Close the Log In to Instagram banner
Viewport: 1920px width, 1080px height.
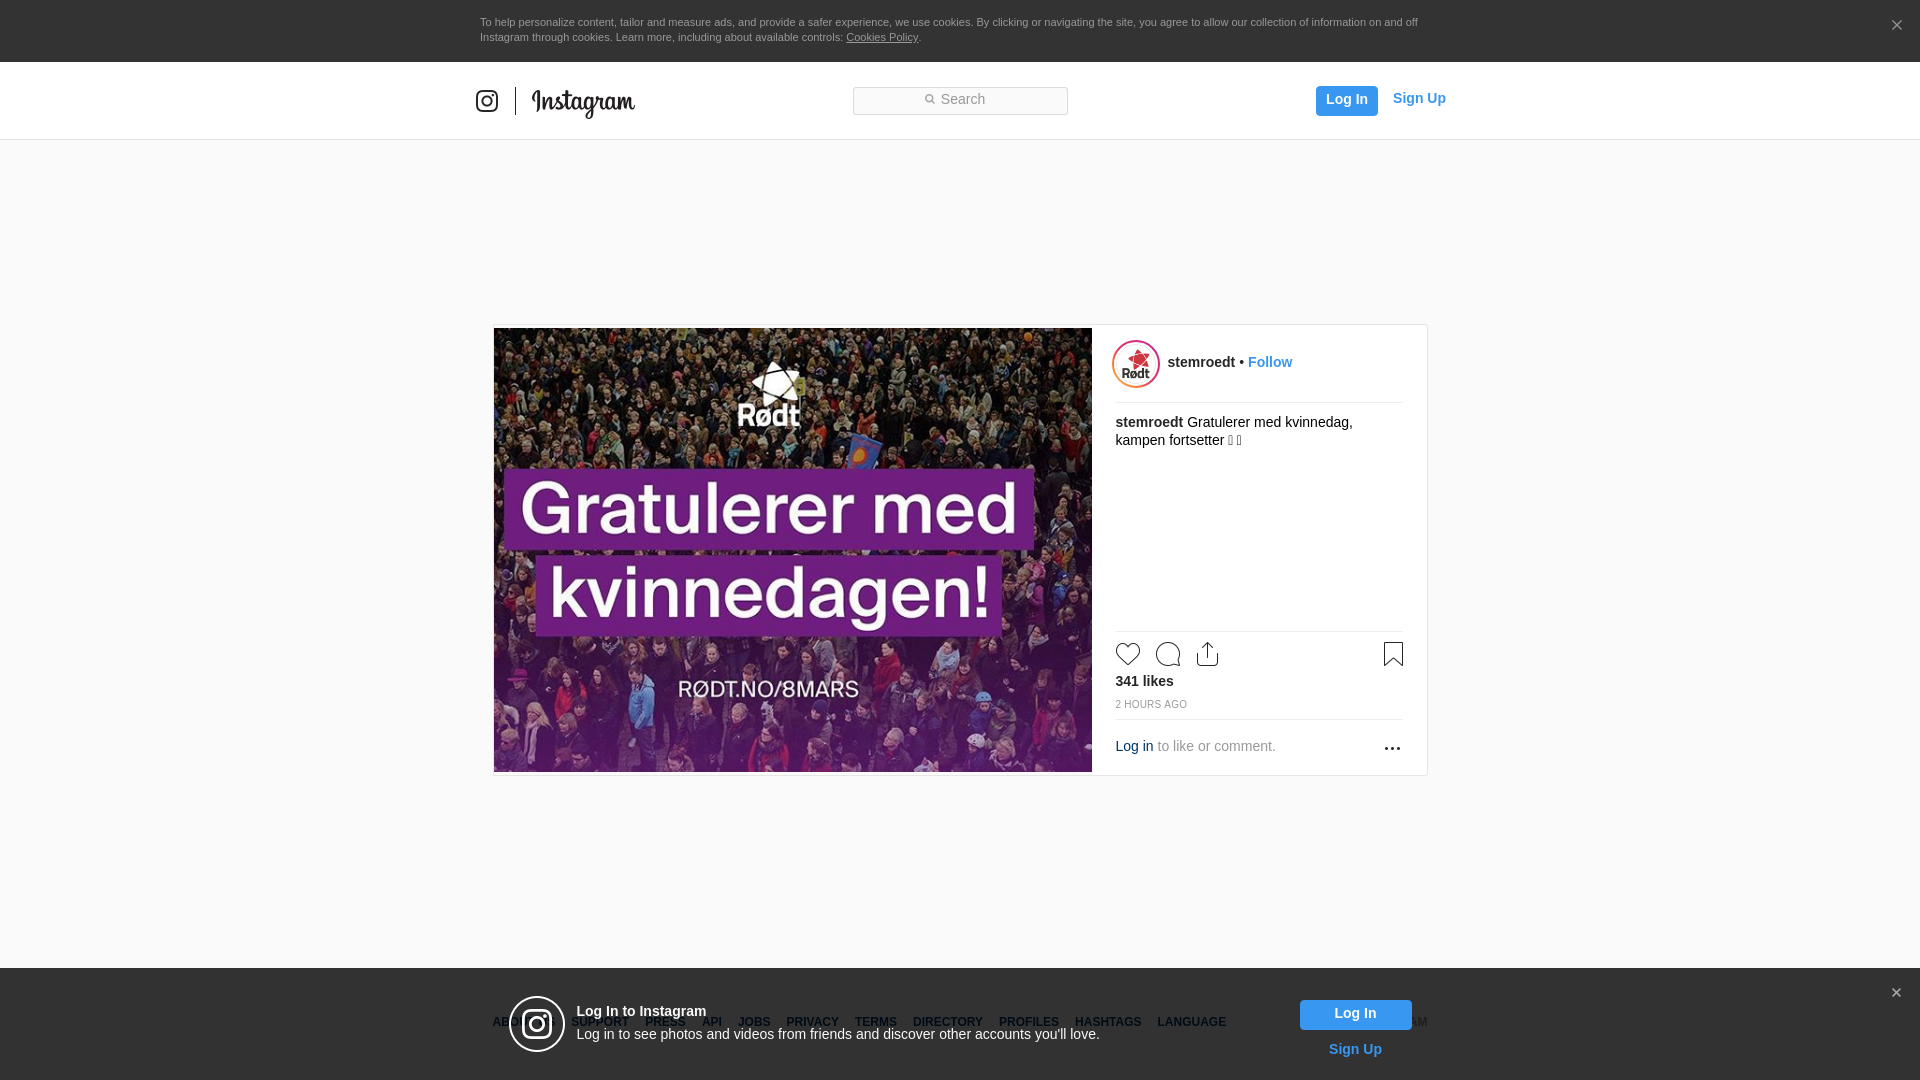(x=1896, y=993)
